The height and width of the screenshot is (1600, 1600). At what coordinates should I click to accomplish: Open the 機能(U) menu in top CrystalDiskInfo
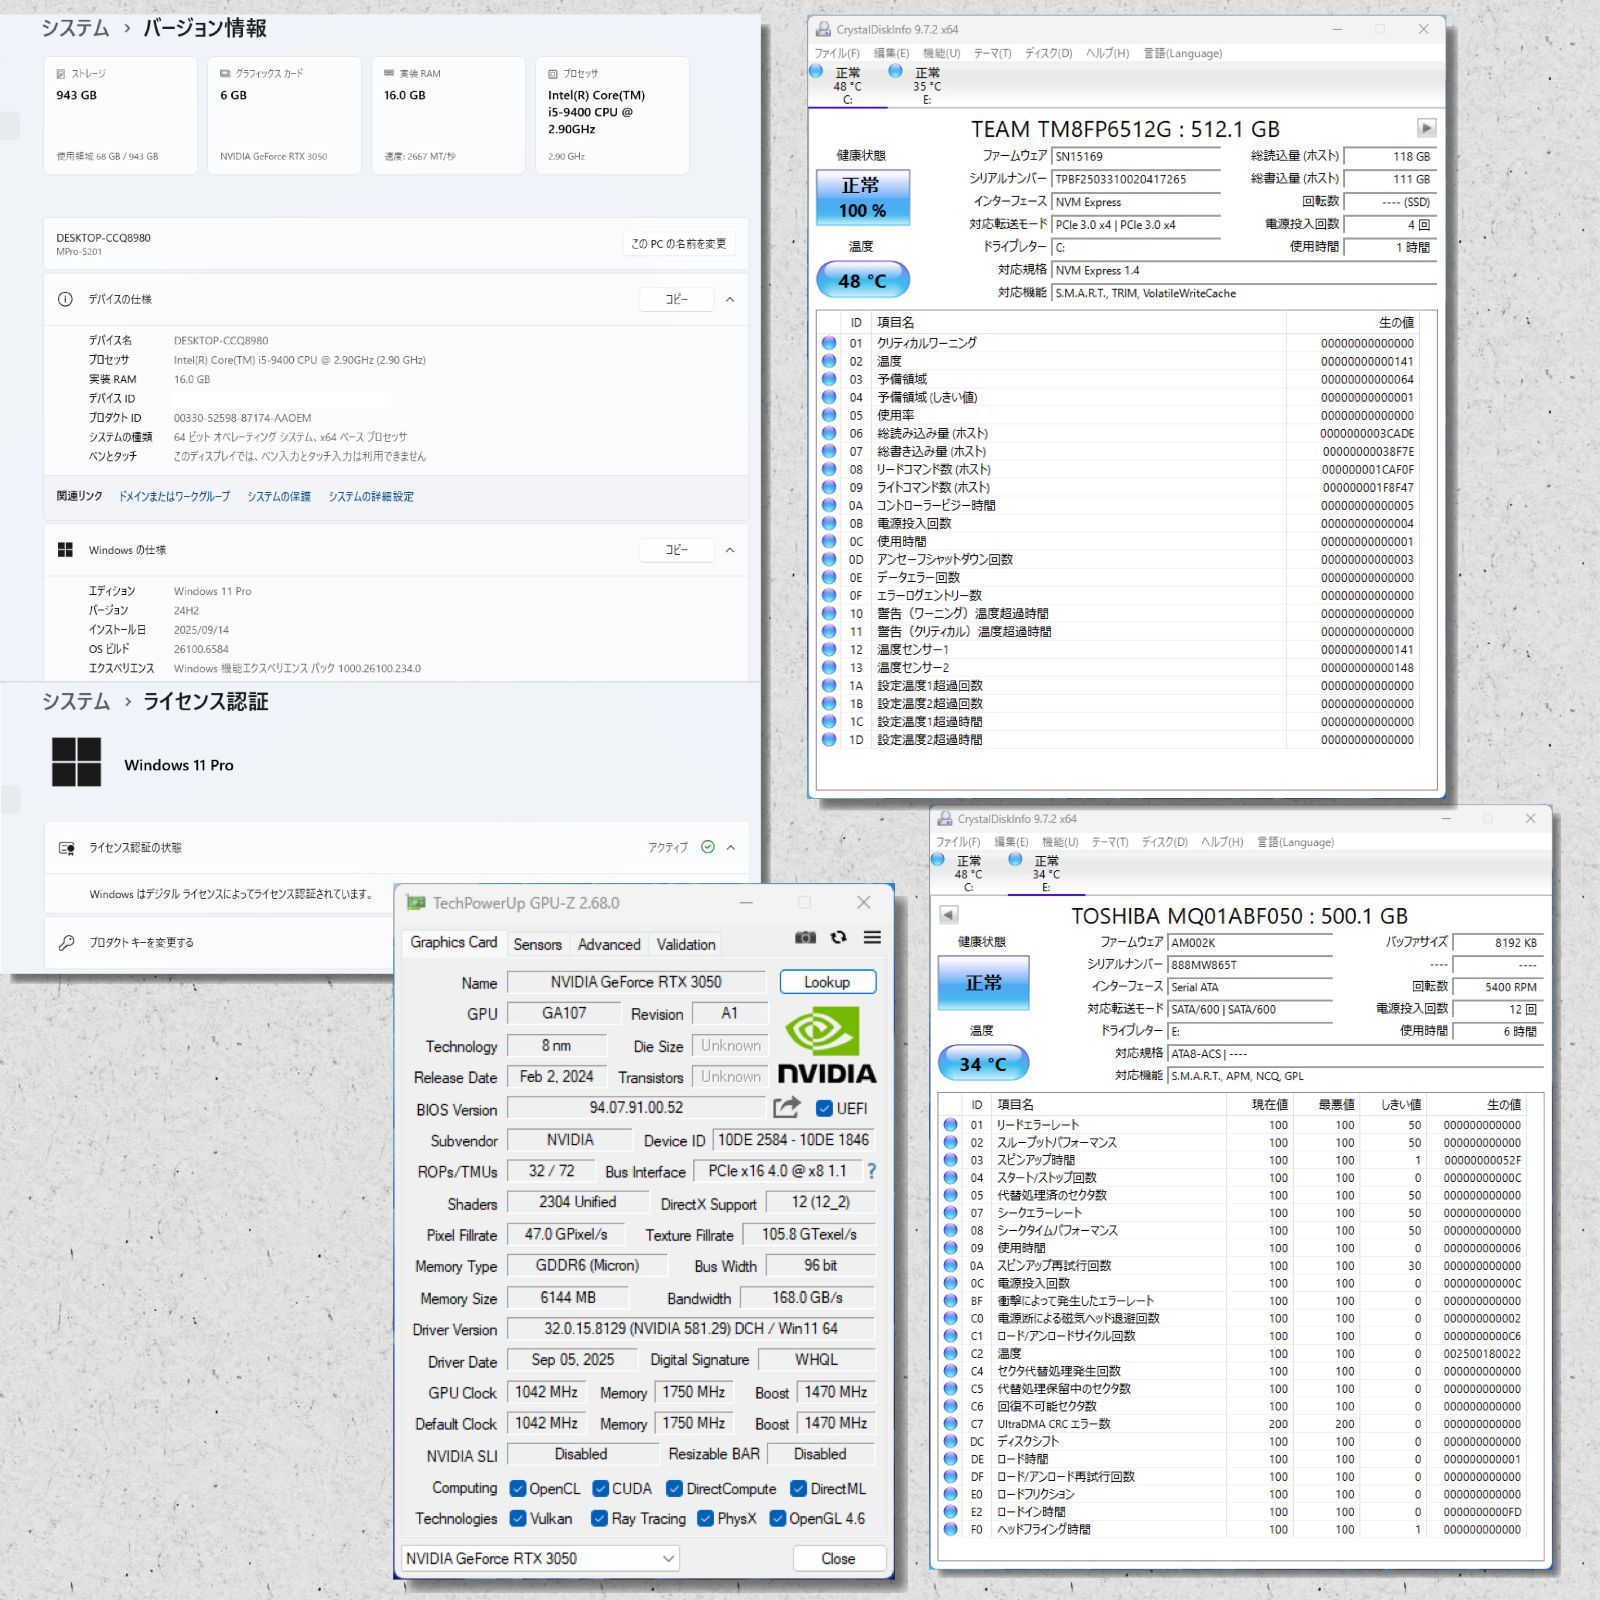[x=940, y=53]
